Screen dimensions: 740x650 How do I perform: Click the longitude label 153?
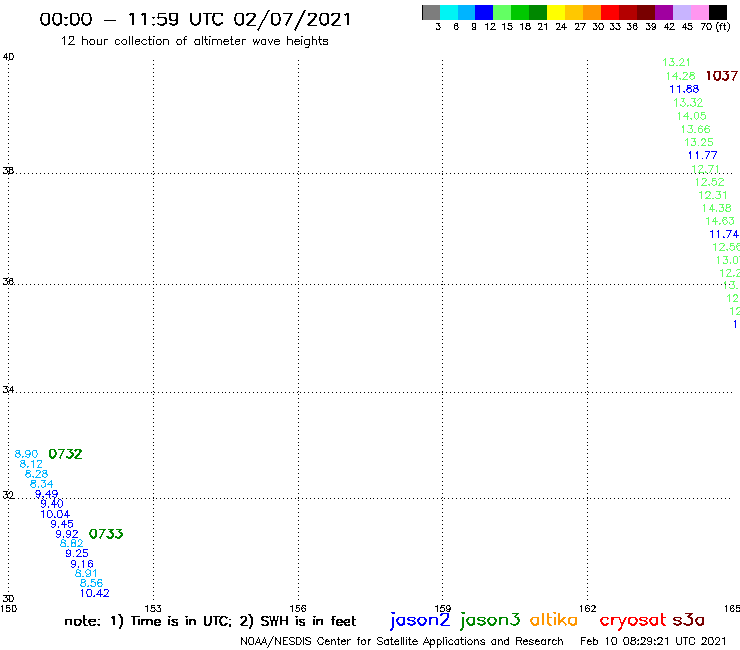(153, 608)
